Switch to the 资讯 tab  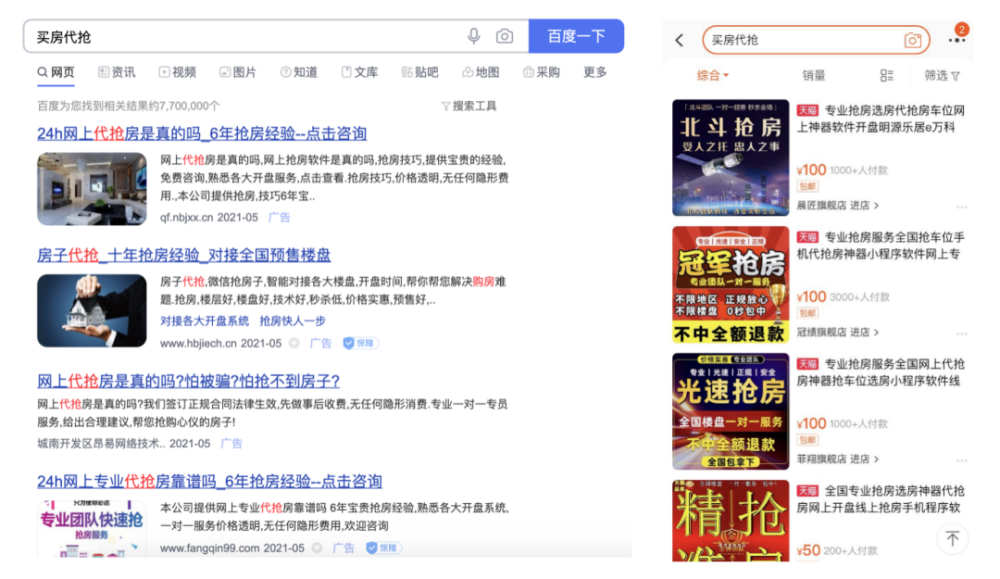tap(117, 72)
